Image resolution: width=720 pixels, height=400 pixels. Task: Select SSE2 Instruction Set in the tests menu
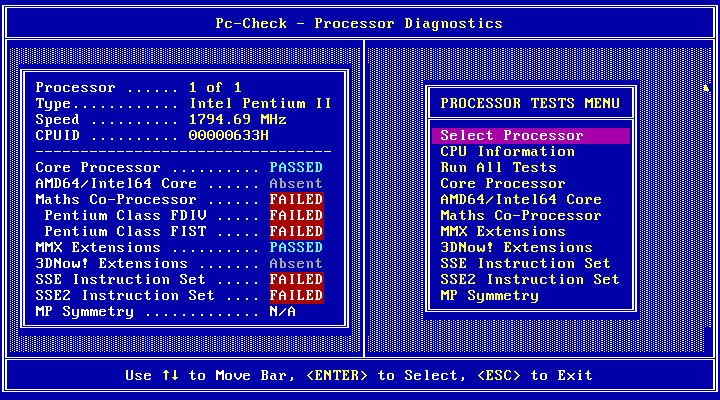click(530, 280)
